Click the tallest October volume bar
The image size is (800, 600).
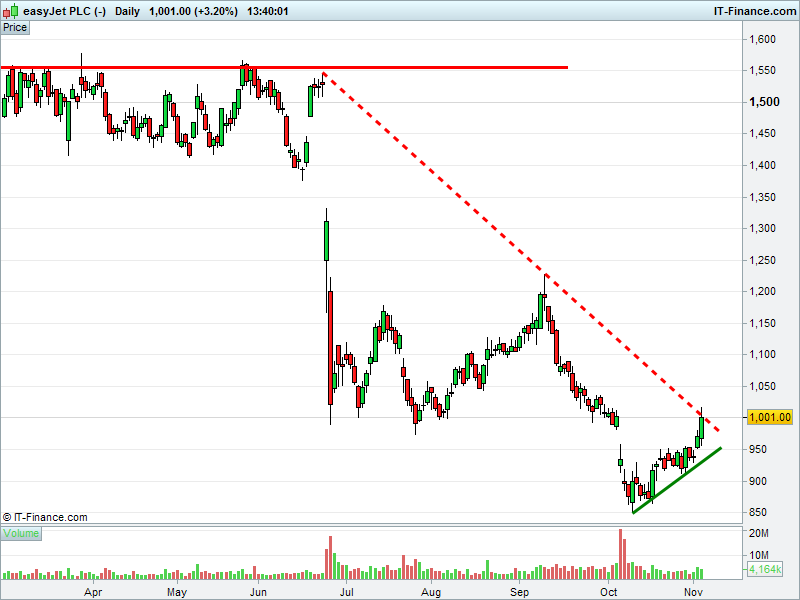tap(621, 554)
